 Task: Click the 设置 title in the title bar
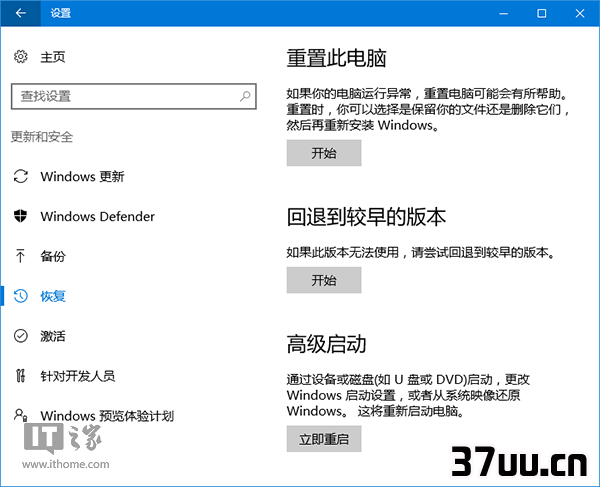[x=61, y=13]
